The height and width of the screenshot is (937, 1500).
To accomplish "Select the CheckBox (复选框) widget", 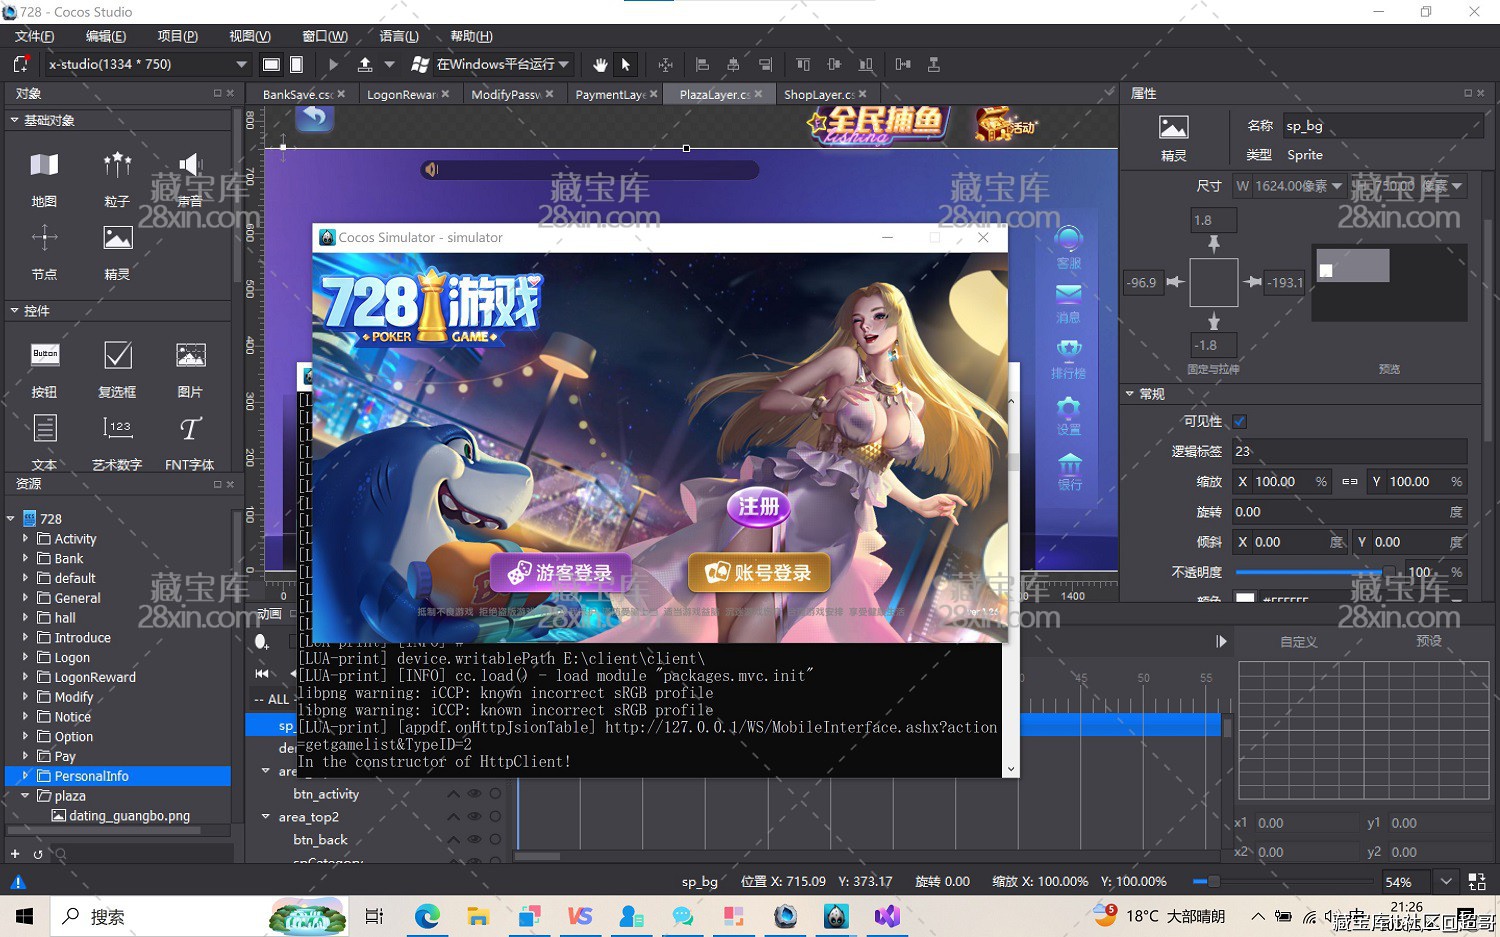I will (x=117, y=369).
